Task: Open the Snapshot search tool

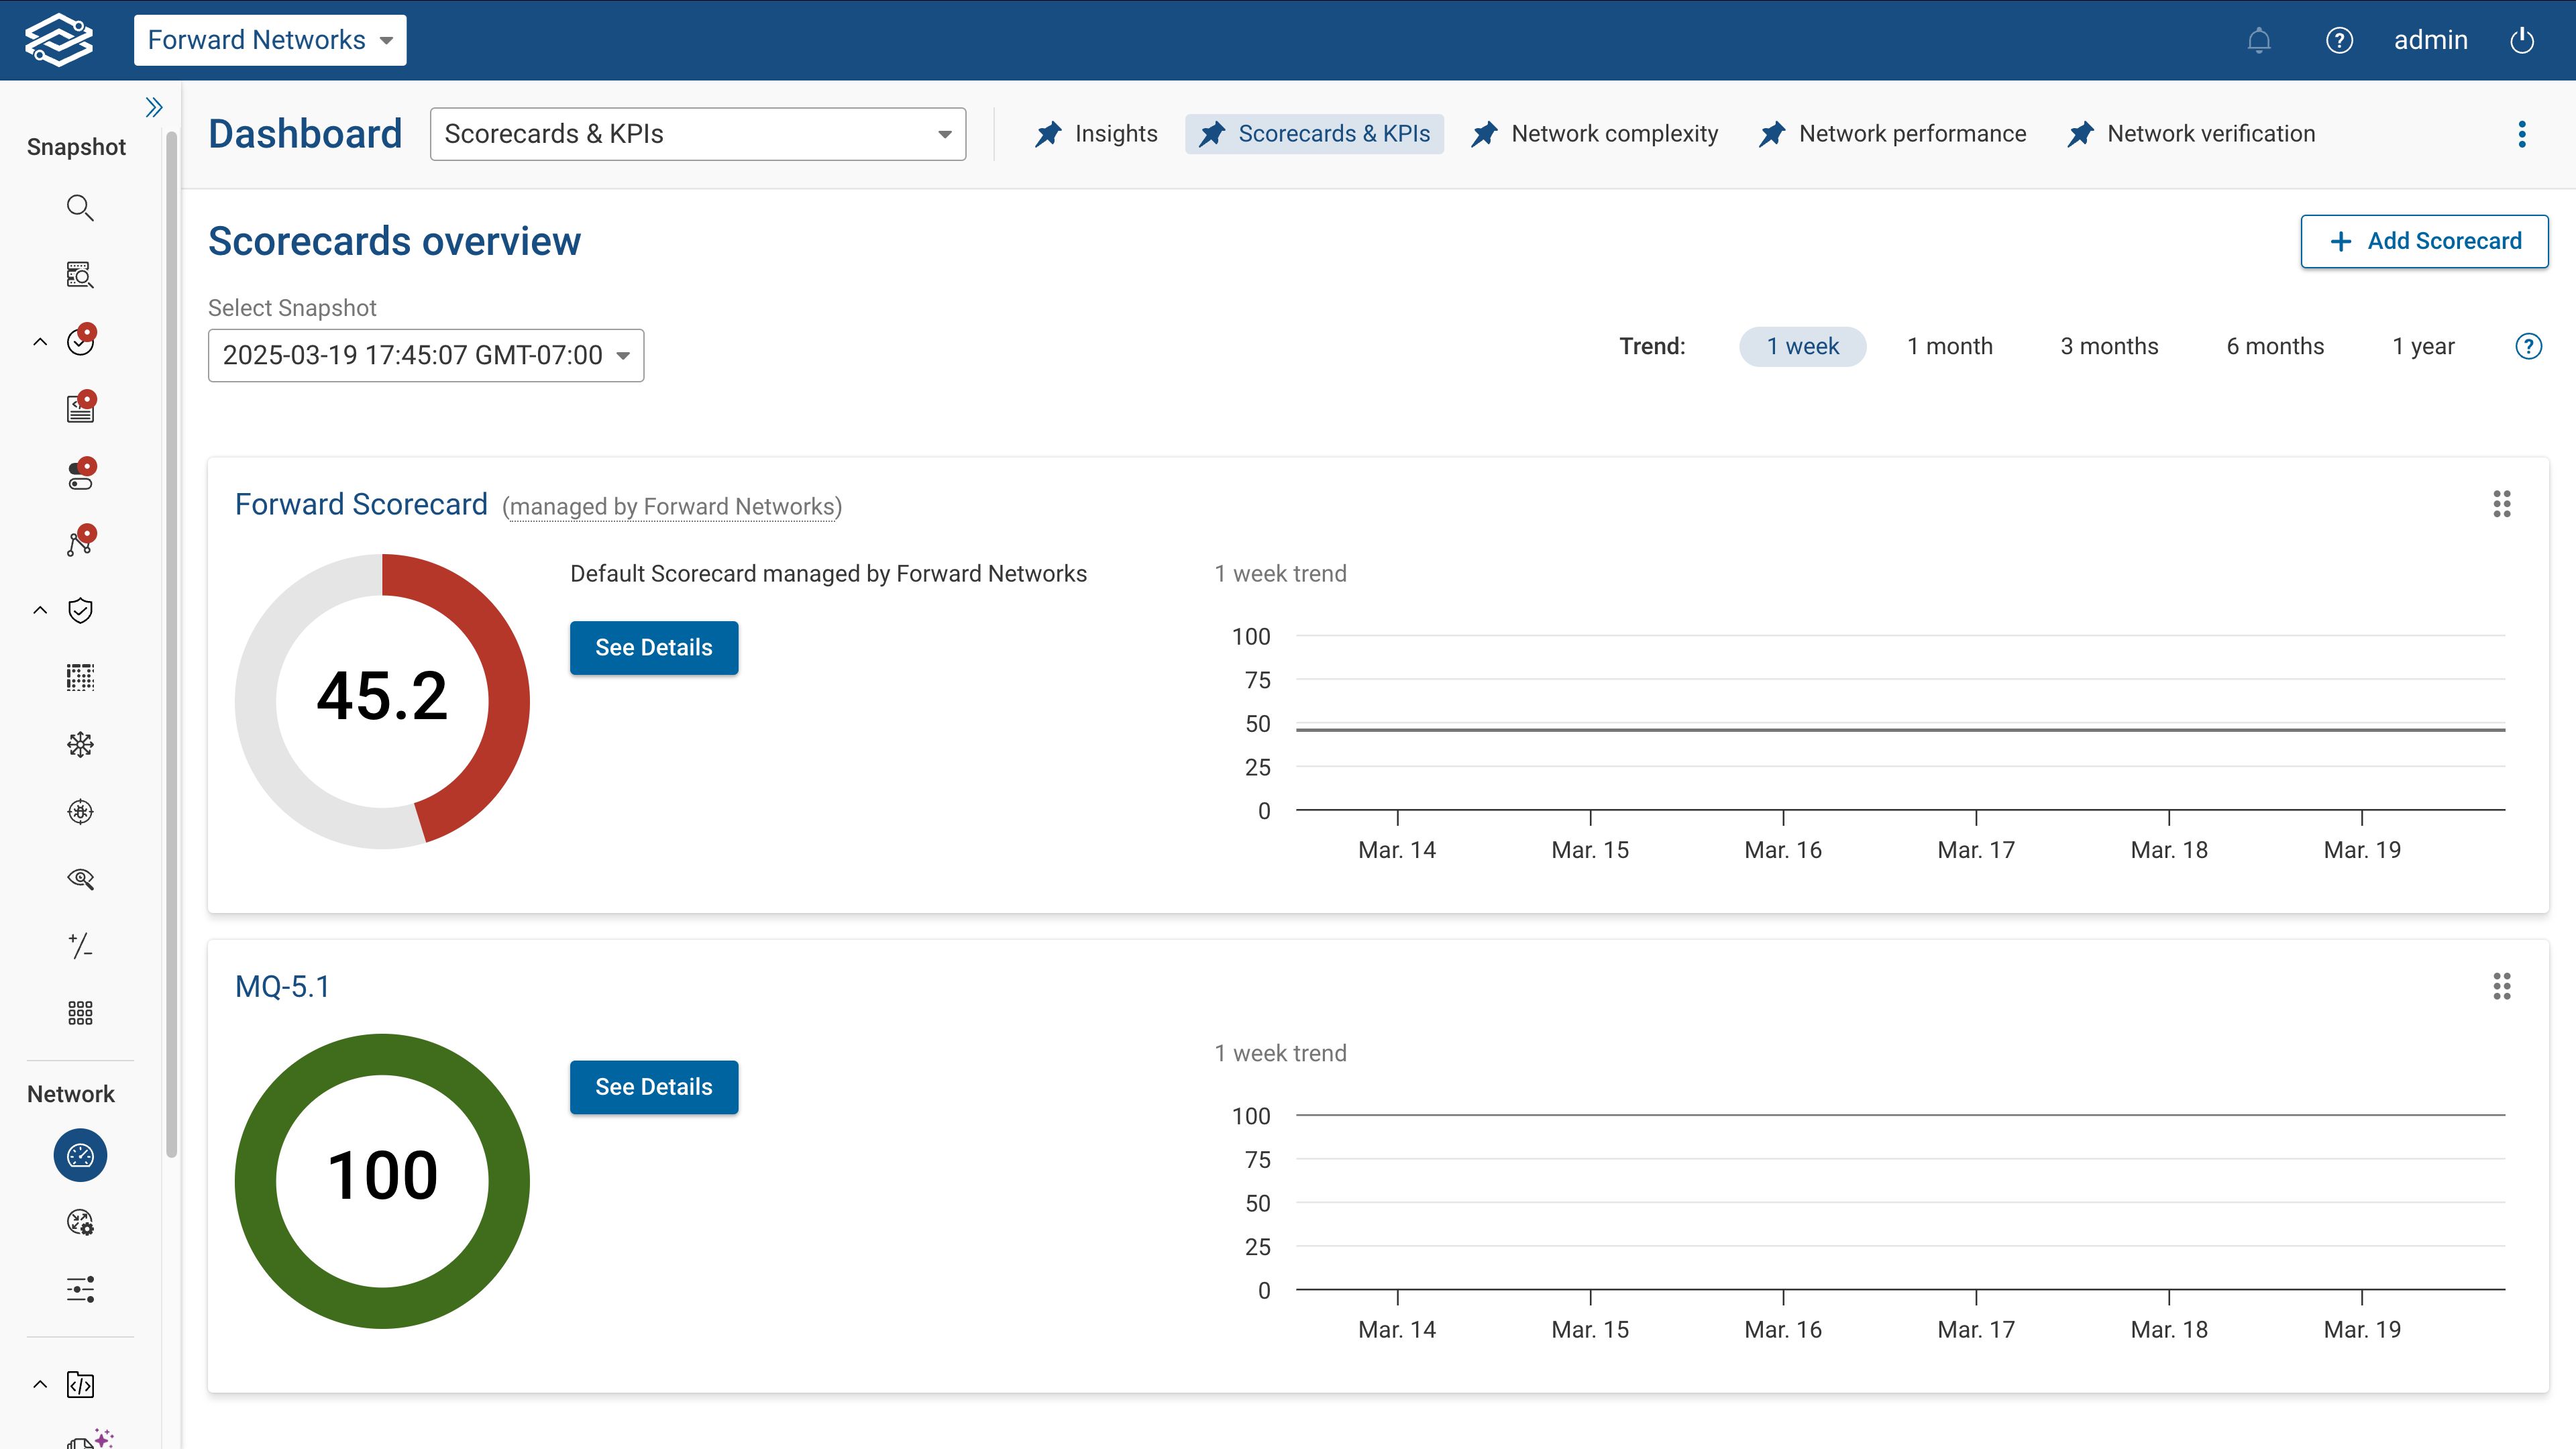Action: click(x=80, y=208)
